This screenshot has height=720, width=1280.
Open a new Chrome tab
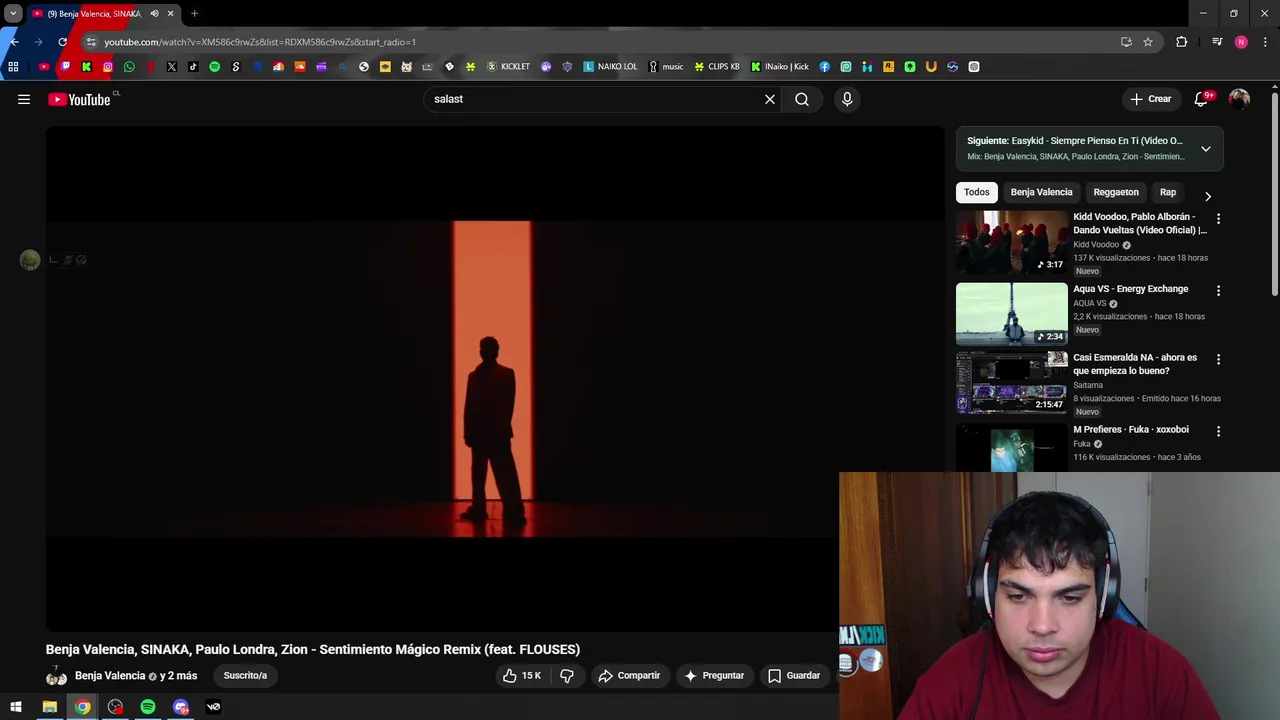[194, 14]
